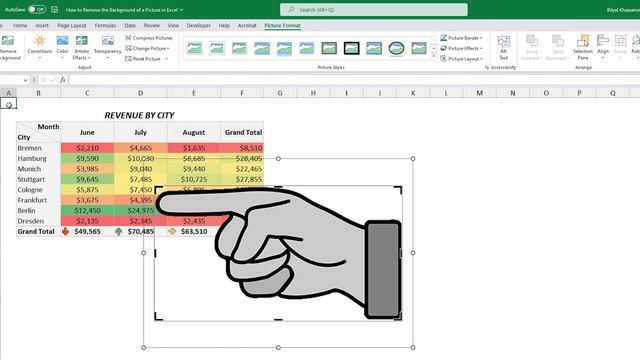
Task: Select Munich July cell $9,040
Action: pos(140,169)
